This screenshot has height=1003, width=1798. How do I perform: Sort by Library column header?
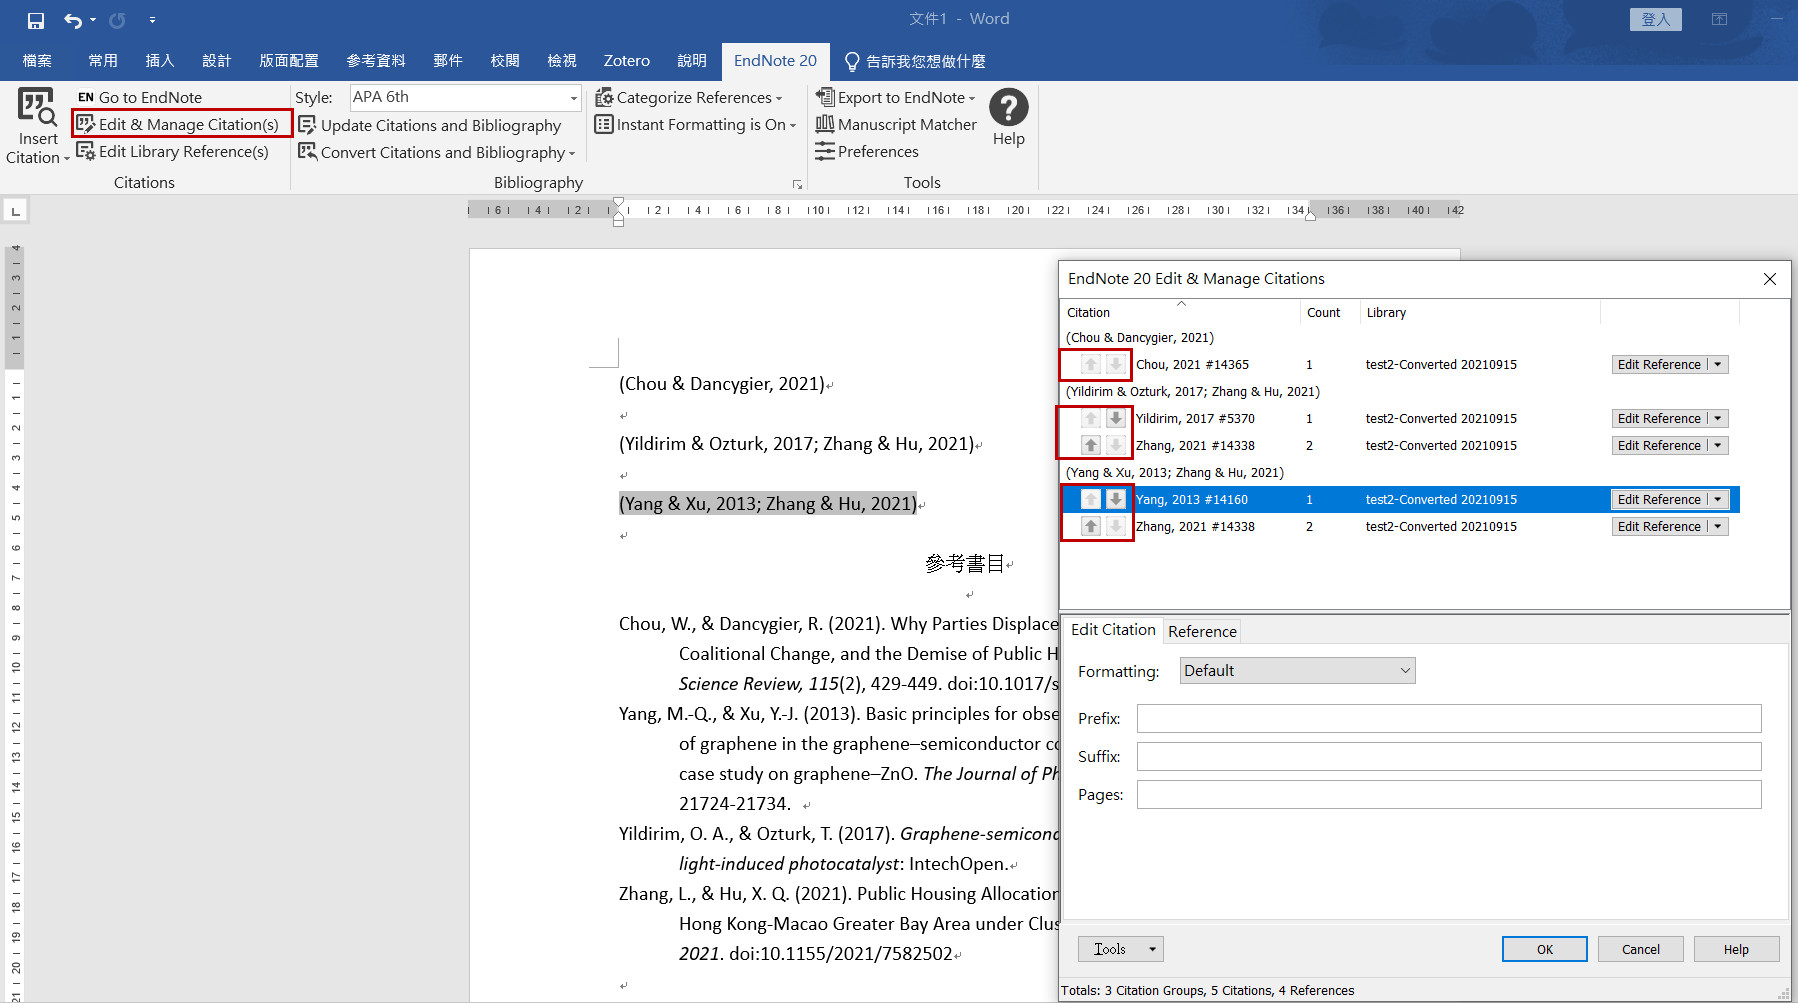pyautogui.click(x=1480, y=312)
